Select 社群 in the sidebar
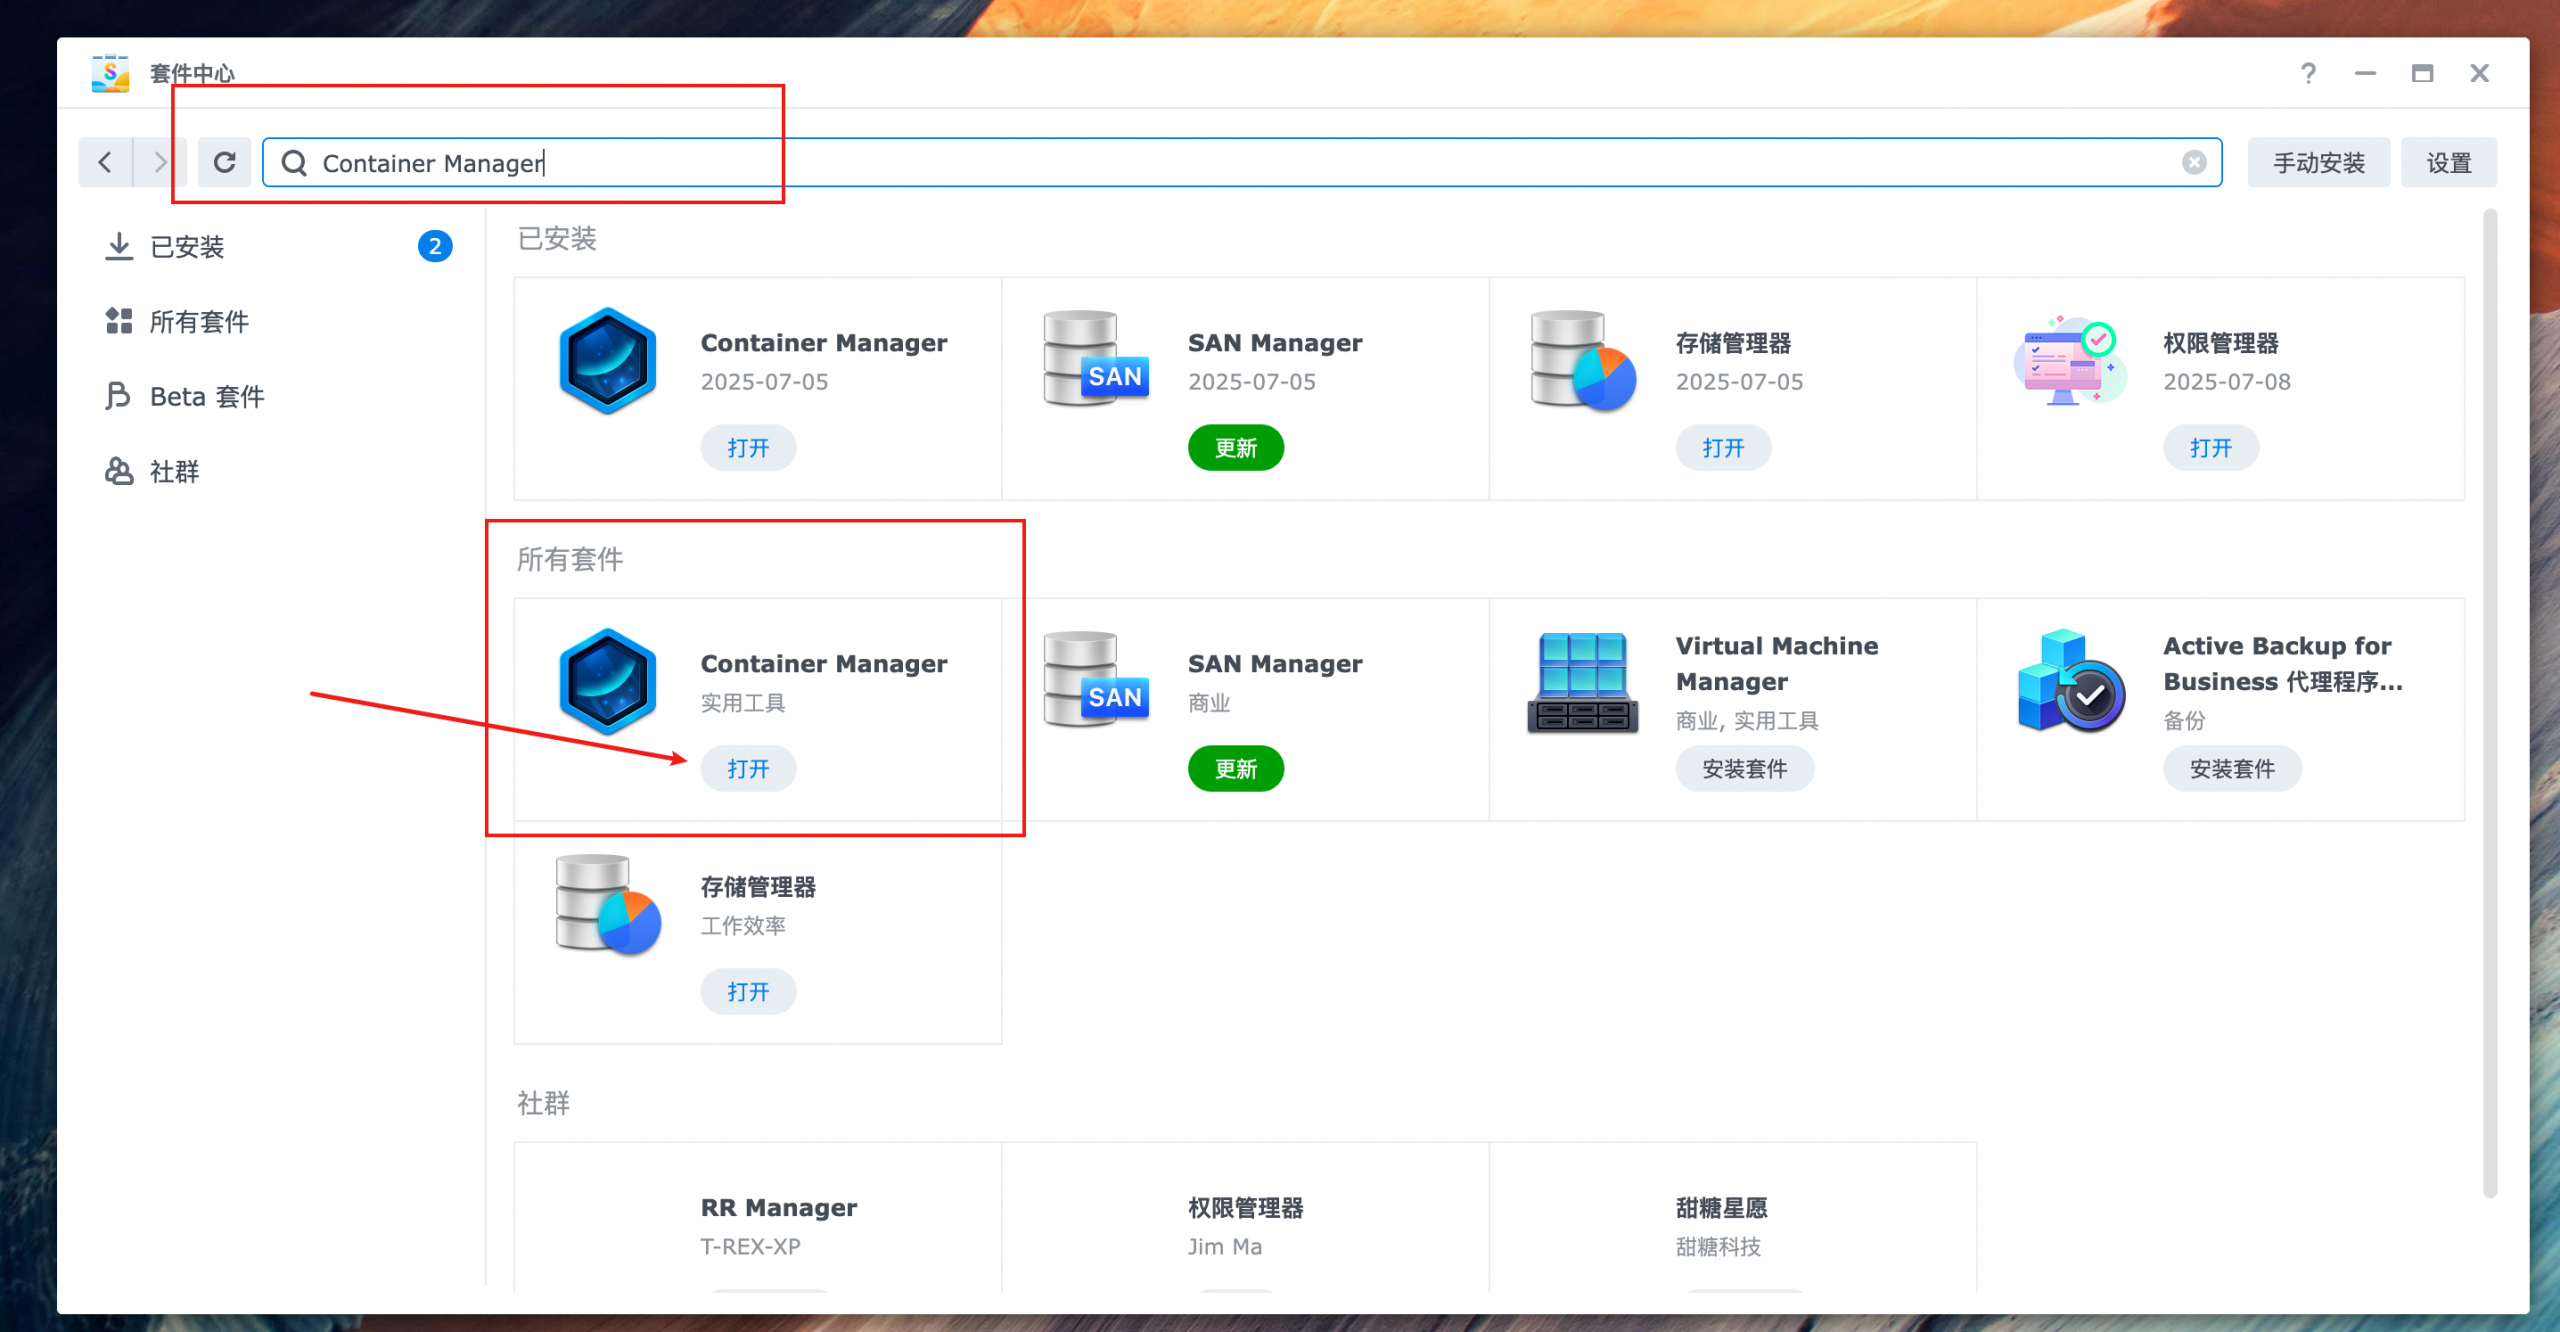 [x=175, y=471]
